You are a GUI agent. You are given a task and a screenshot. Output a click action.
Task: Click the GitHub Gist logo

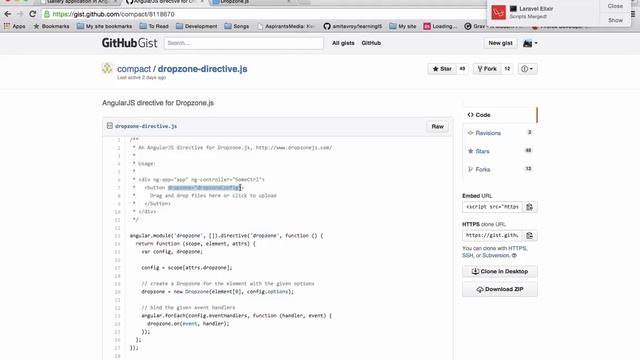(x=129, y=43)
